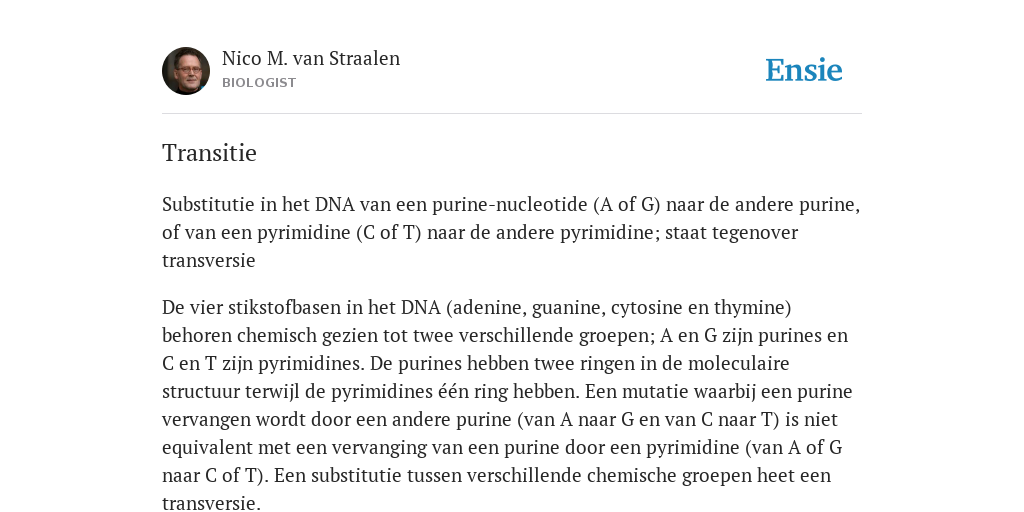Click the horizontal divider below the author header

point(512,114)
